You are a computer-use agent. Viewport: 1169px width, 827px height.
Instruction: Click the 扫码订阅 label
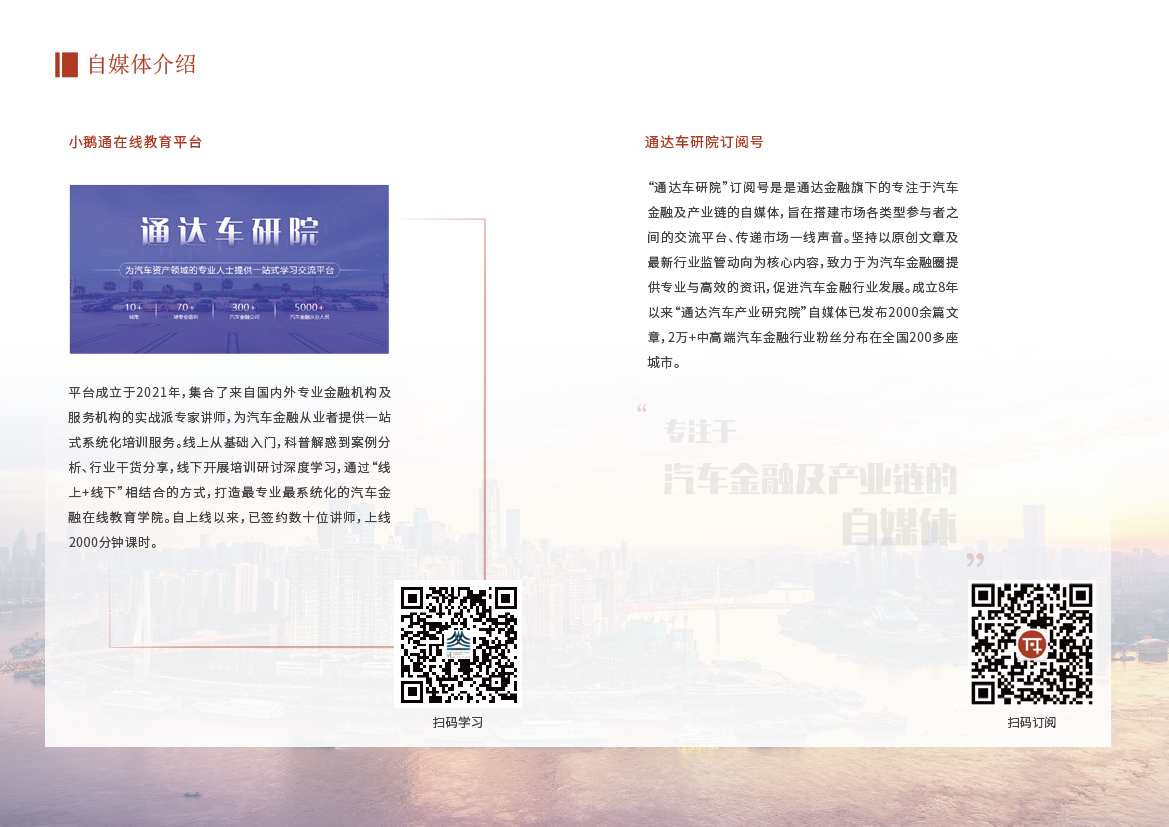tap(1031, 722)
